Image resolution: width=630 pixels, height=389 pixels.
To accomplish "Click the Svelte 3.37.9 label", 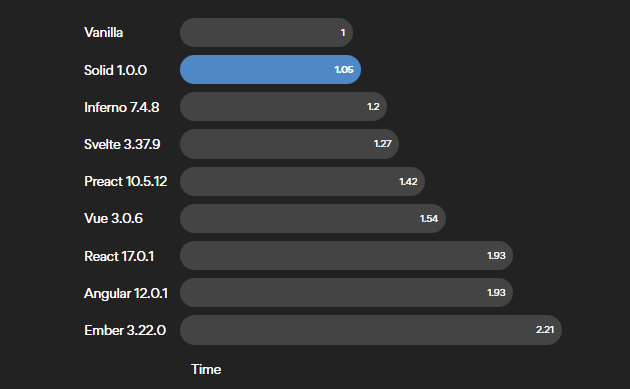I will coord(122,144).
